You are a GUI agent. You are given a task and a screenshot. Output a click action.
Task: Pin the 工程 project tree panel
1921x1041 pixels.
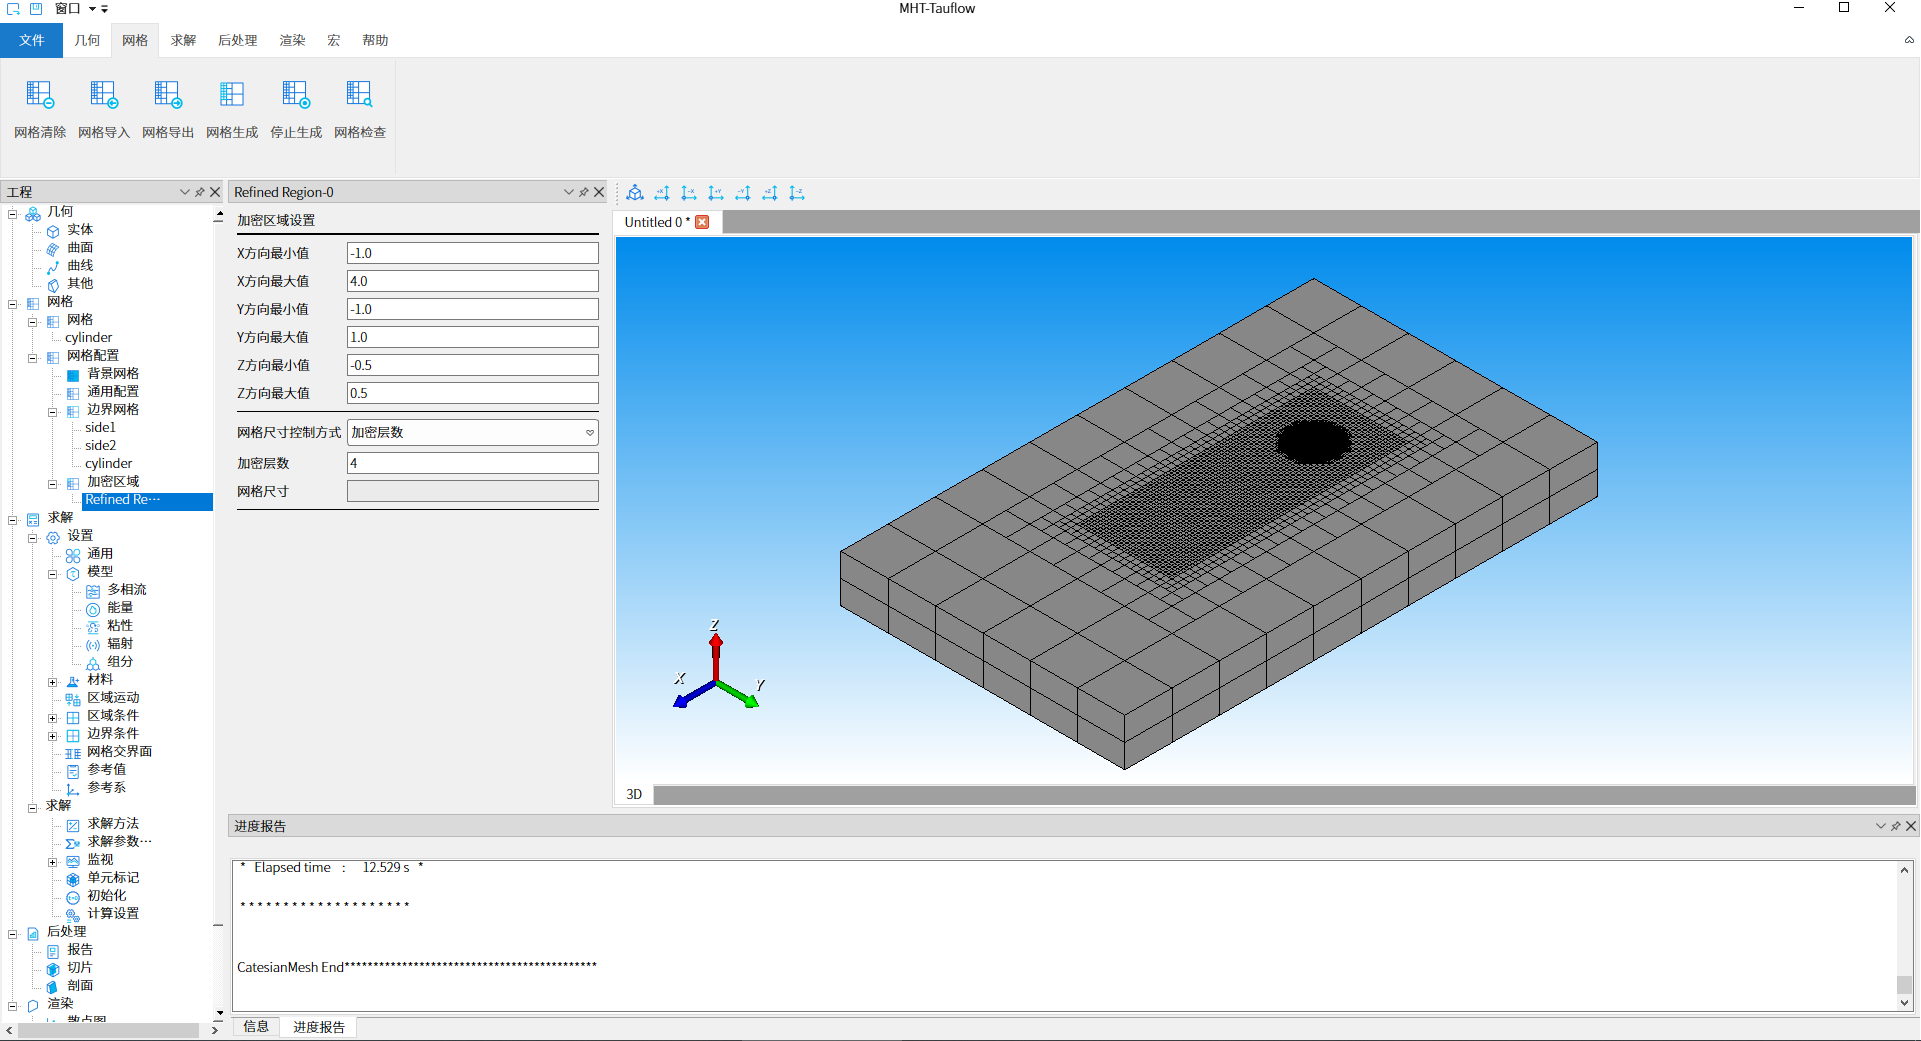(200, 192)
